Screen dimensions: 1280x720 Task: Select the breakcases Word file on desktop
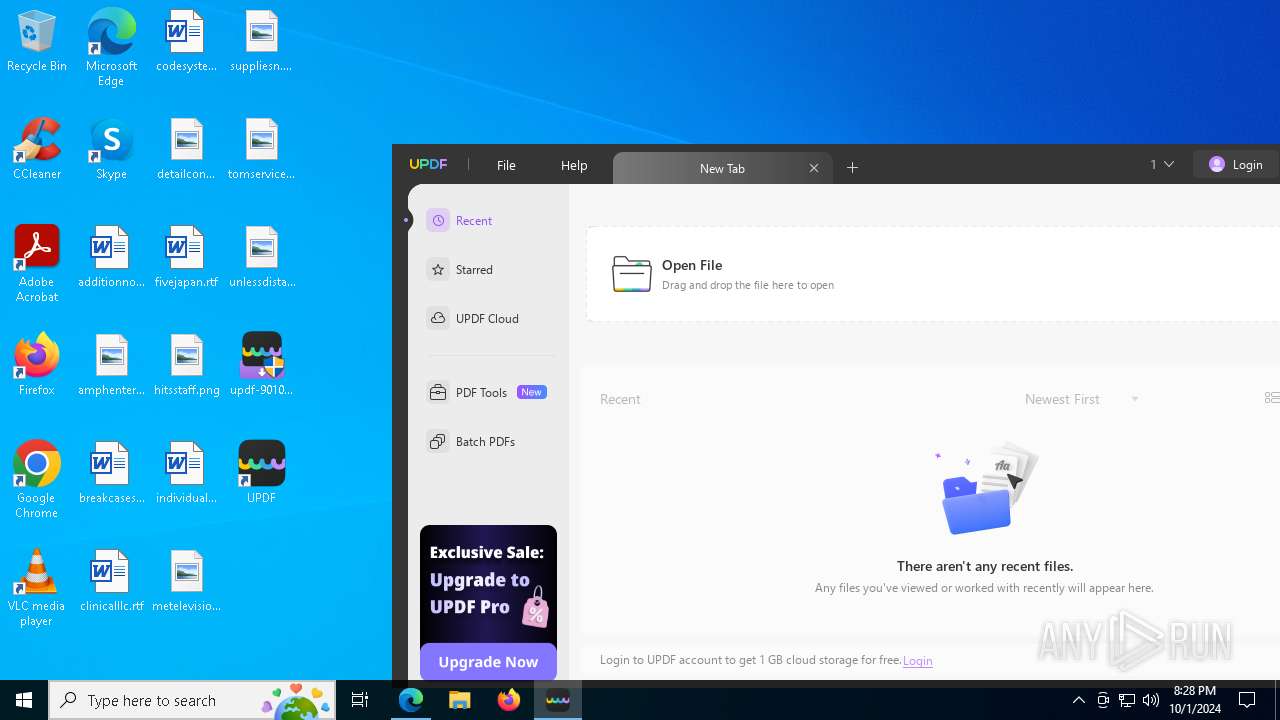[111, 473]
